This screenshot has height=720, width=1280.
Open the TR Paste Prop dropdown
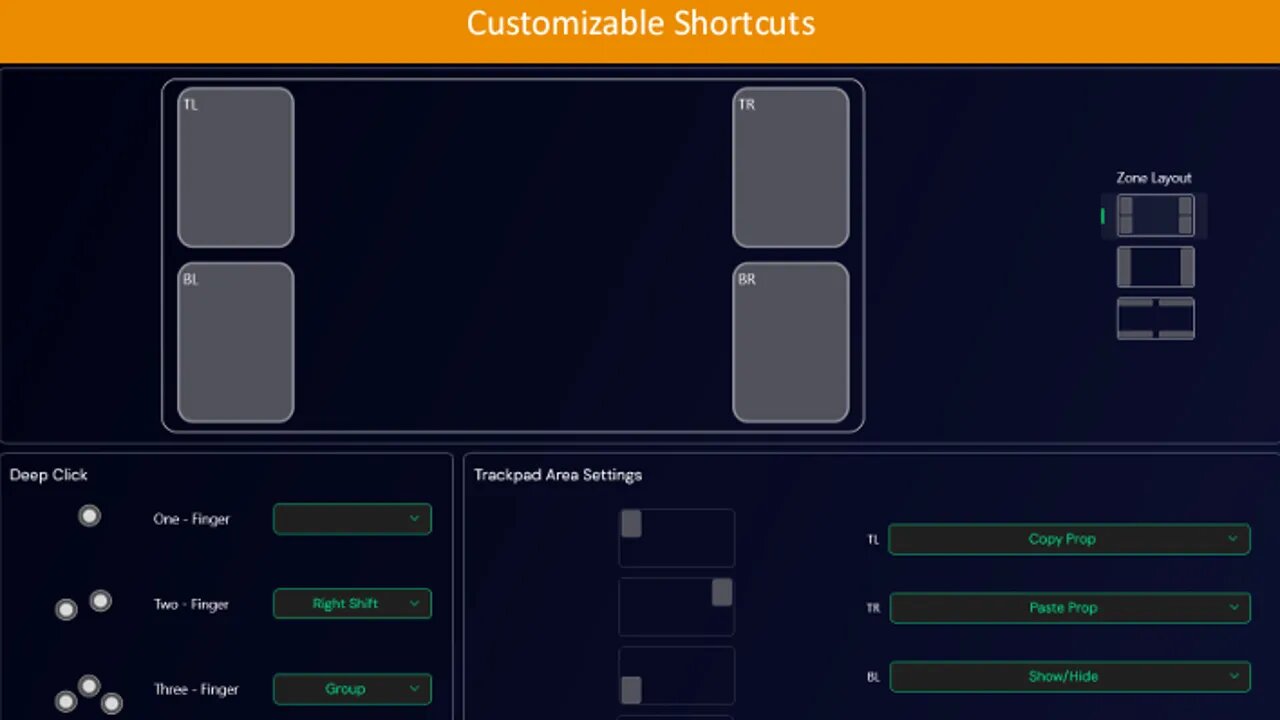pos(1069,608)
